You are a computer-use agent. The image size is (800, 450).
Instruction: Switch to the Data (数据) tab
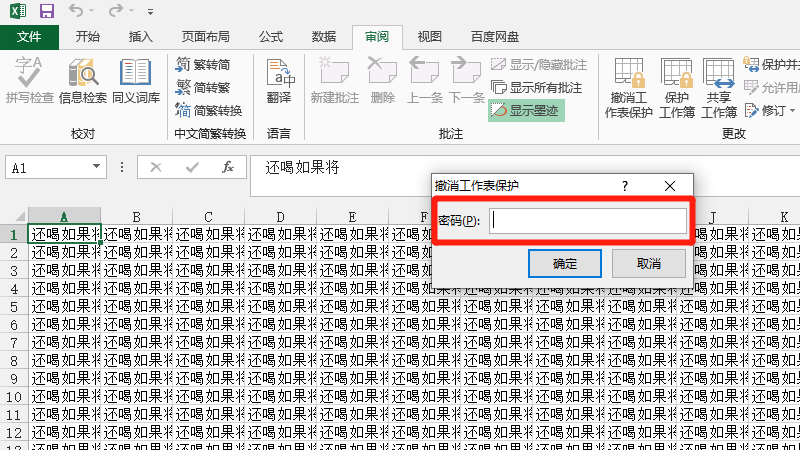pyautogui.click(x=323, y=37)
